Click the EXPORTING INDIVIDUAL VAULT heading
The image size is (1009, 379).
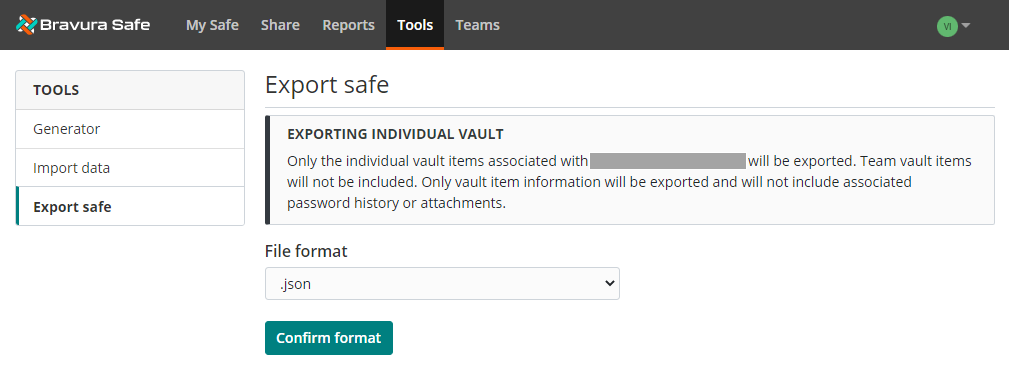coord(395,134)
